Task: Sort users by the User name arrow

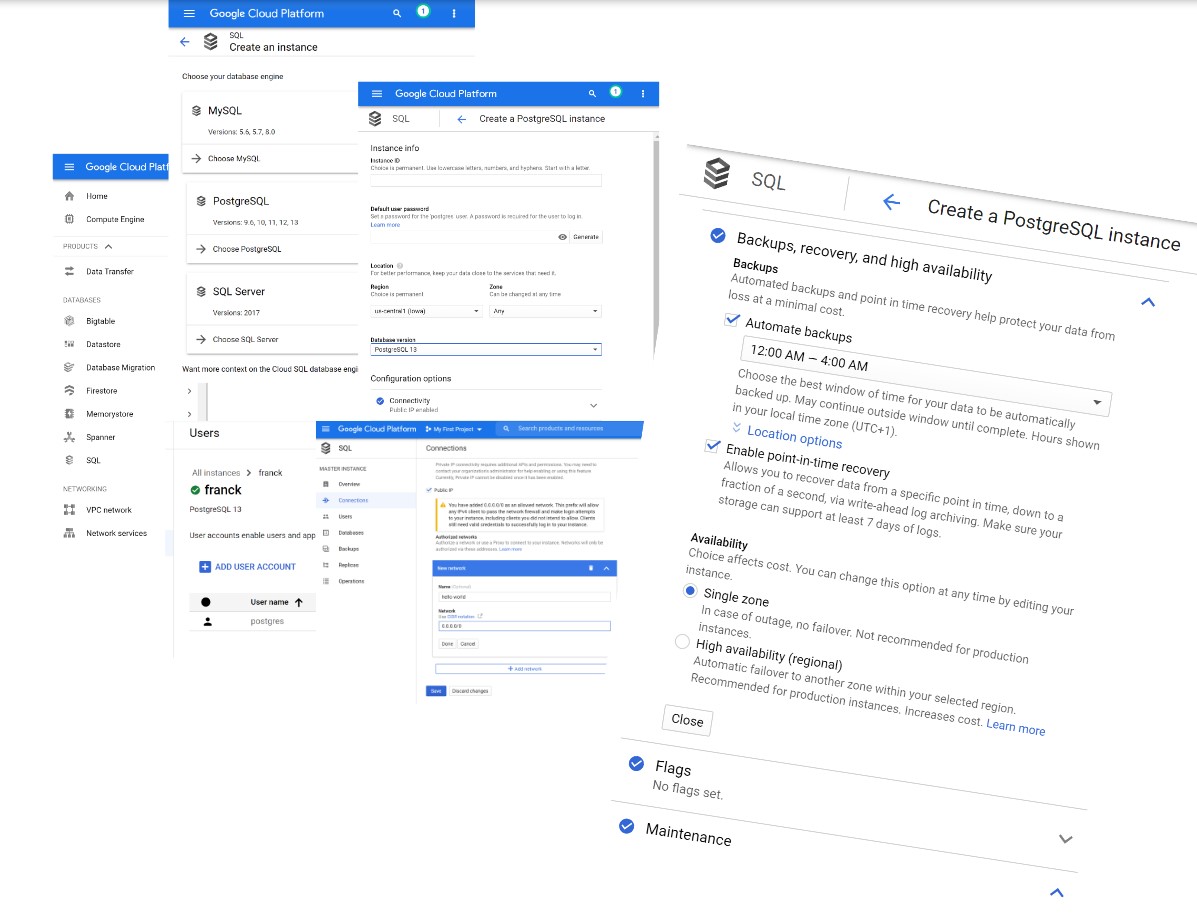Action: tap(298, 602)
